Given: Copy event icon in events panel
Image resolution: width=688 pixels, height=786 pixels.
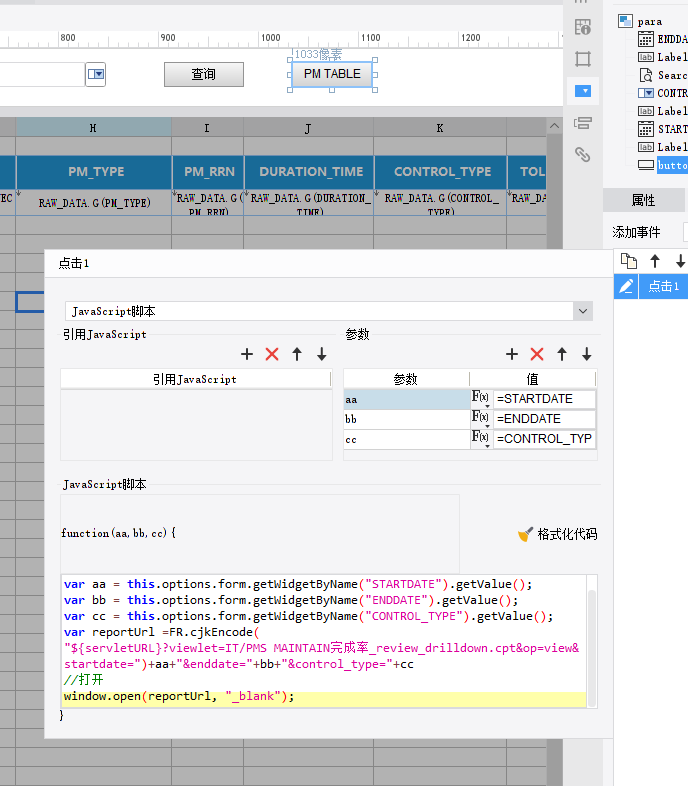Looking at the screenshot, I should pyautogui.click(x=628, y=261).
